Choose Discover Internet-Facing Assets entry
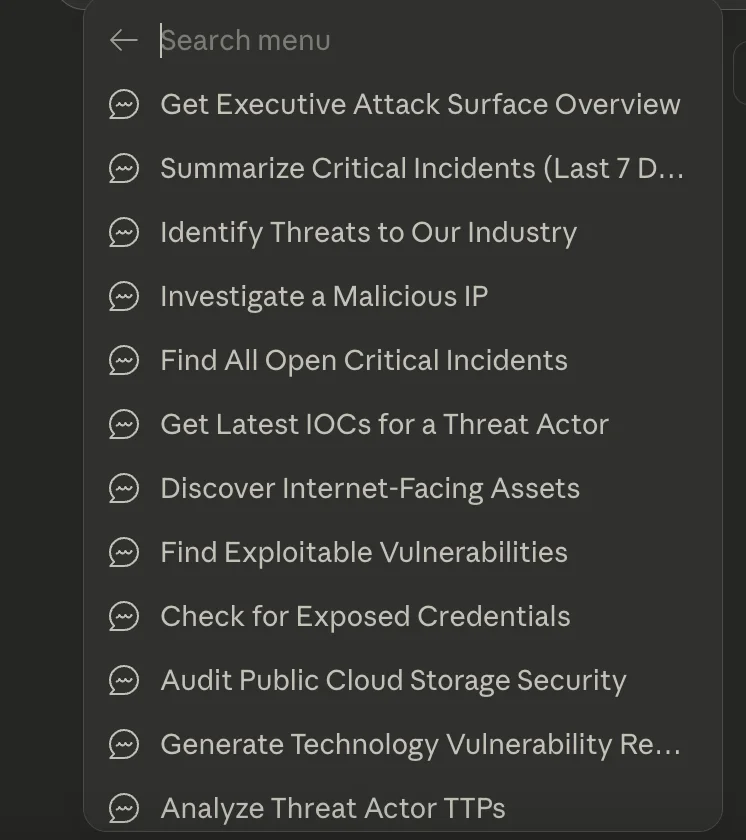Image resolution: width=746 pixels, height=840 pixels. point(370,488)
